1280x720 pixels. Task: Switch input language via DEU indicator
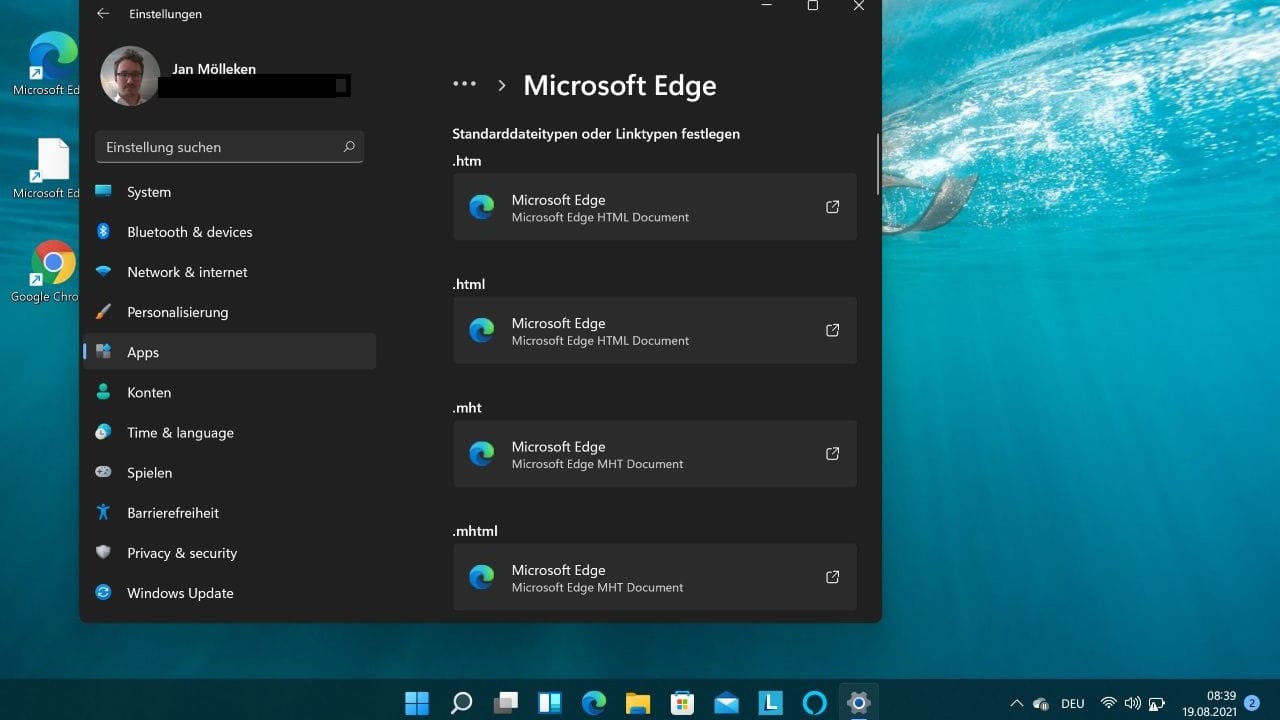pos(1073,704)
